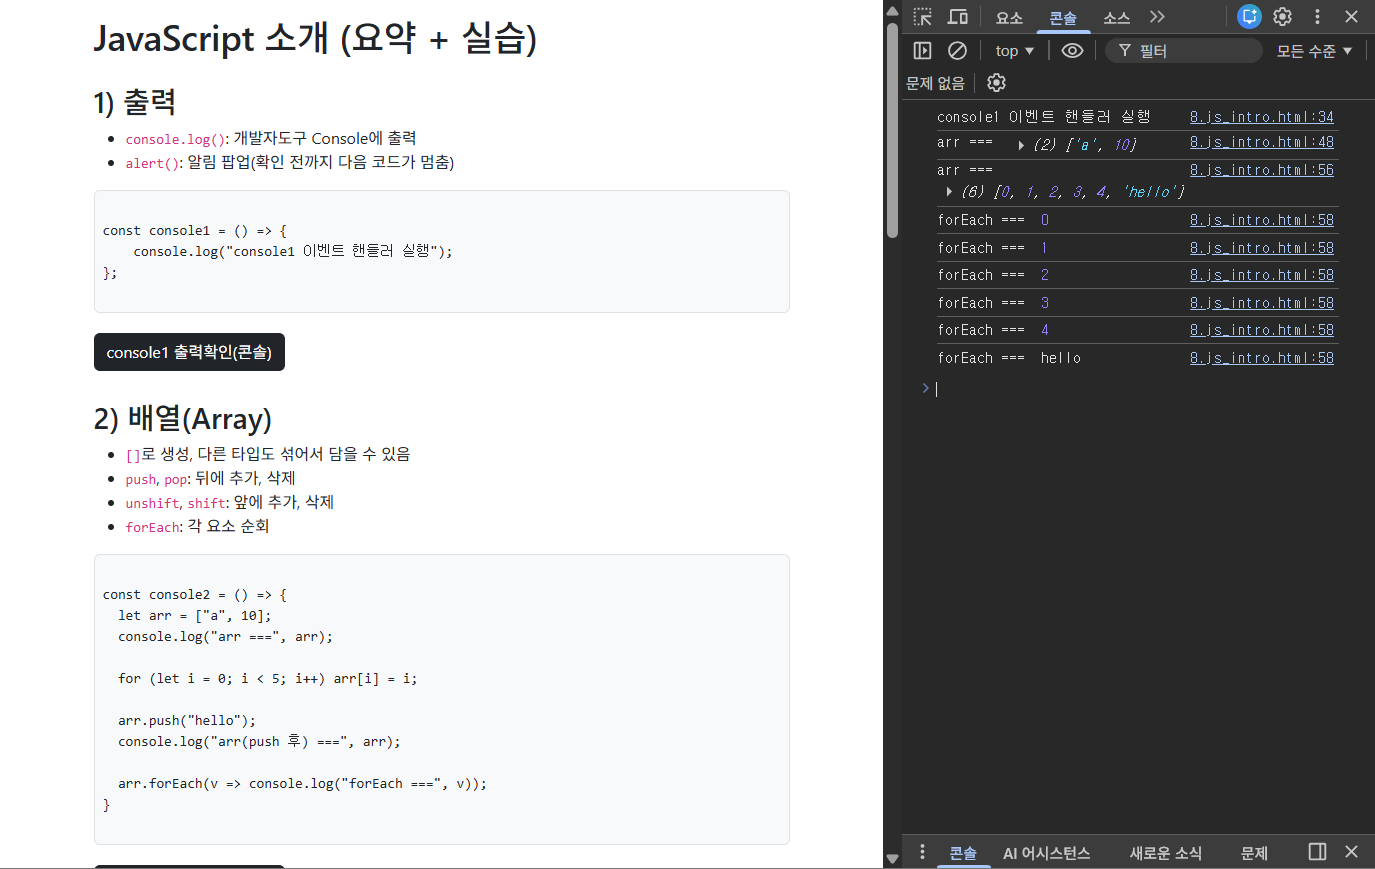Switch to the 요소 tab

click(1009, 18)
